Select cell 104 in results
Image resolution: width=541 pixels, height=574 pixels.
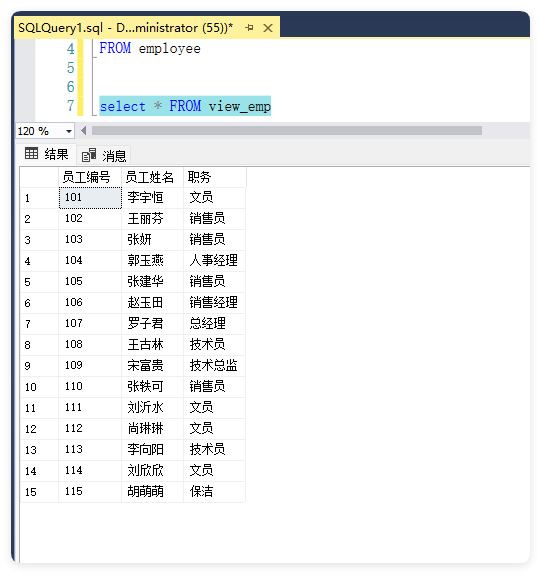[x=90, y=261]
